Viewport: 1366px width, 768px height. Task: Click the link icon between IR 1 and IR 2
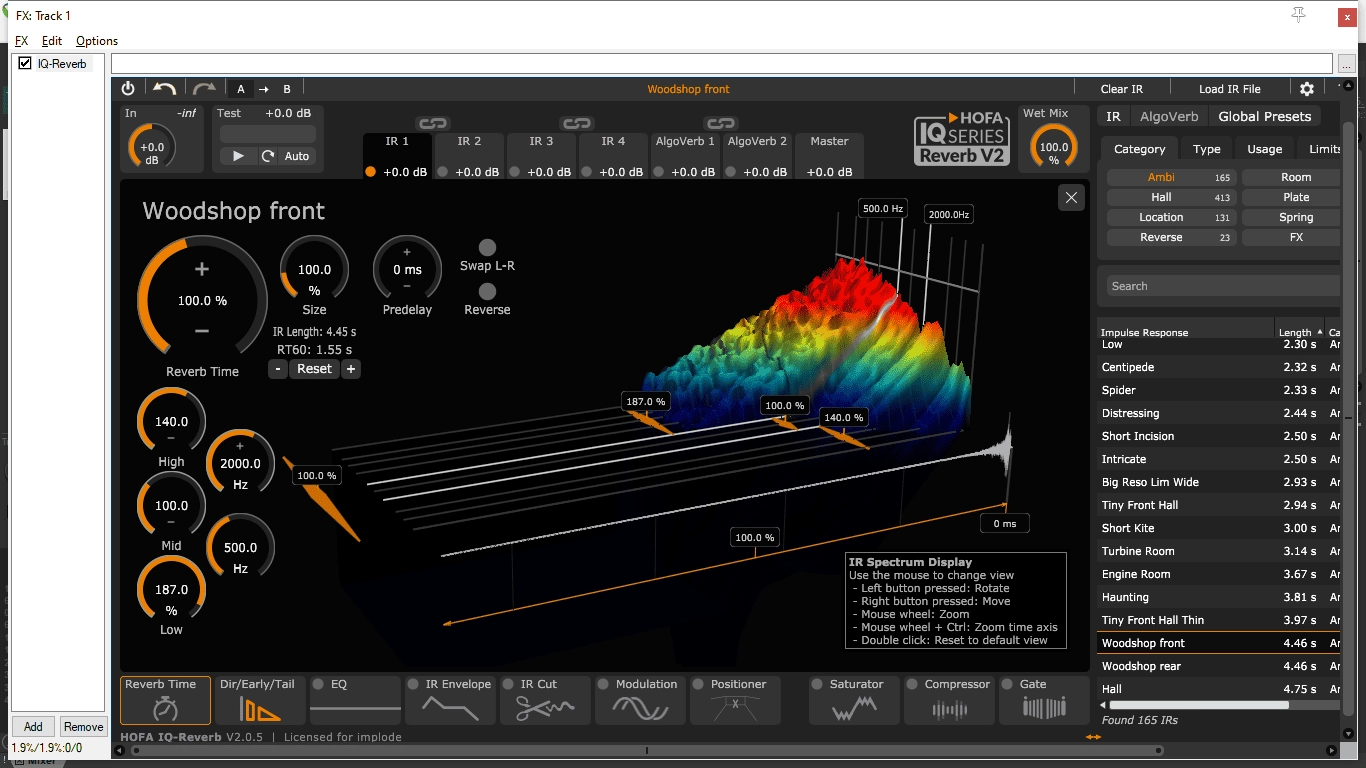(x=433, y=124)
